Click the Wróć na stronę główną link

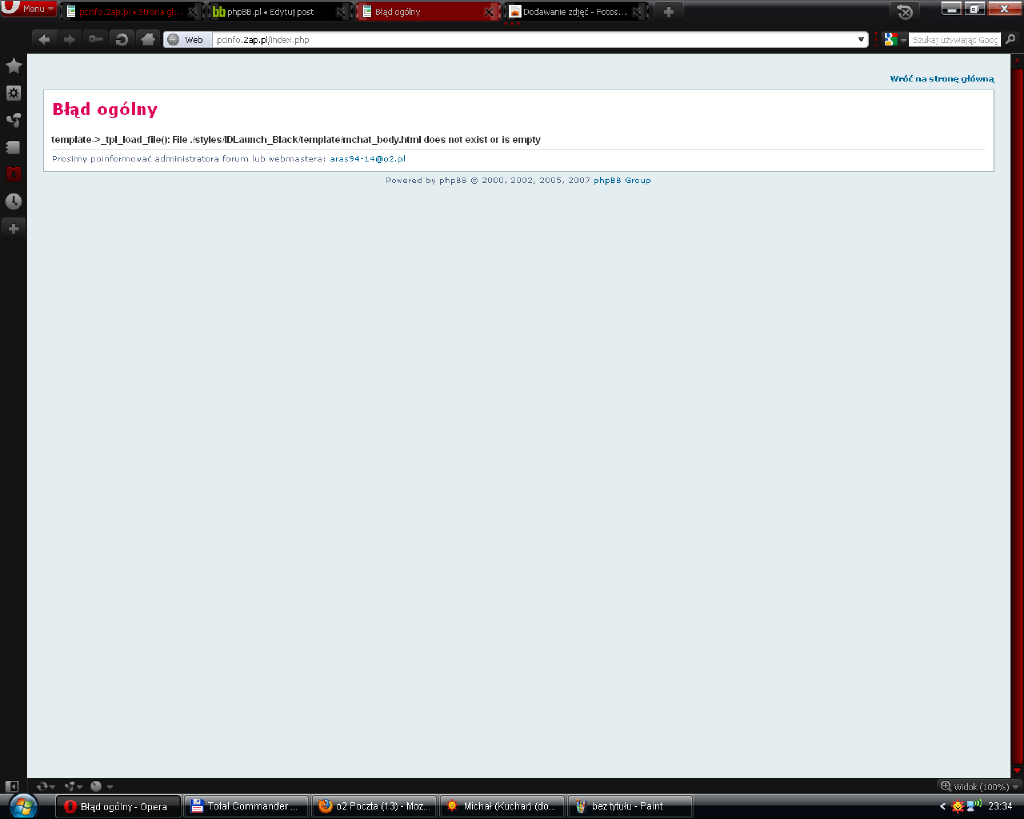[x=941, y=78]
